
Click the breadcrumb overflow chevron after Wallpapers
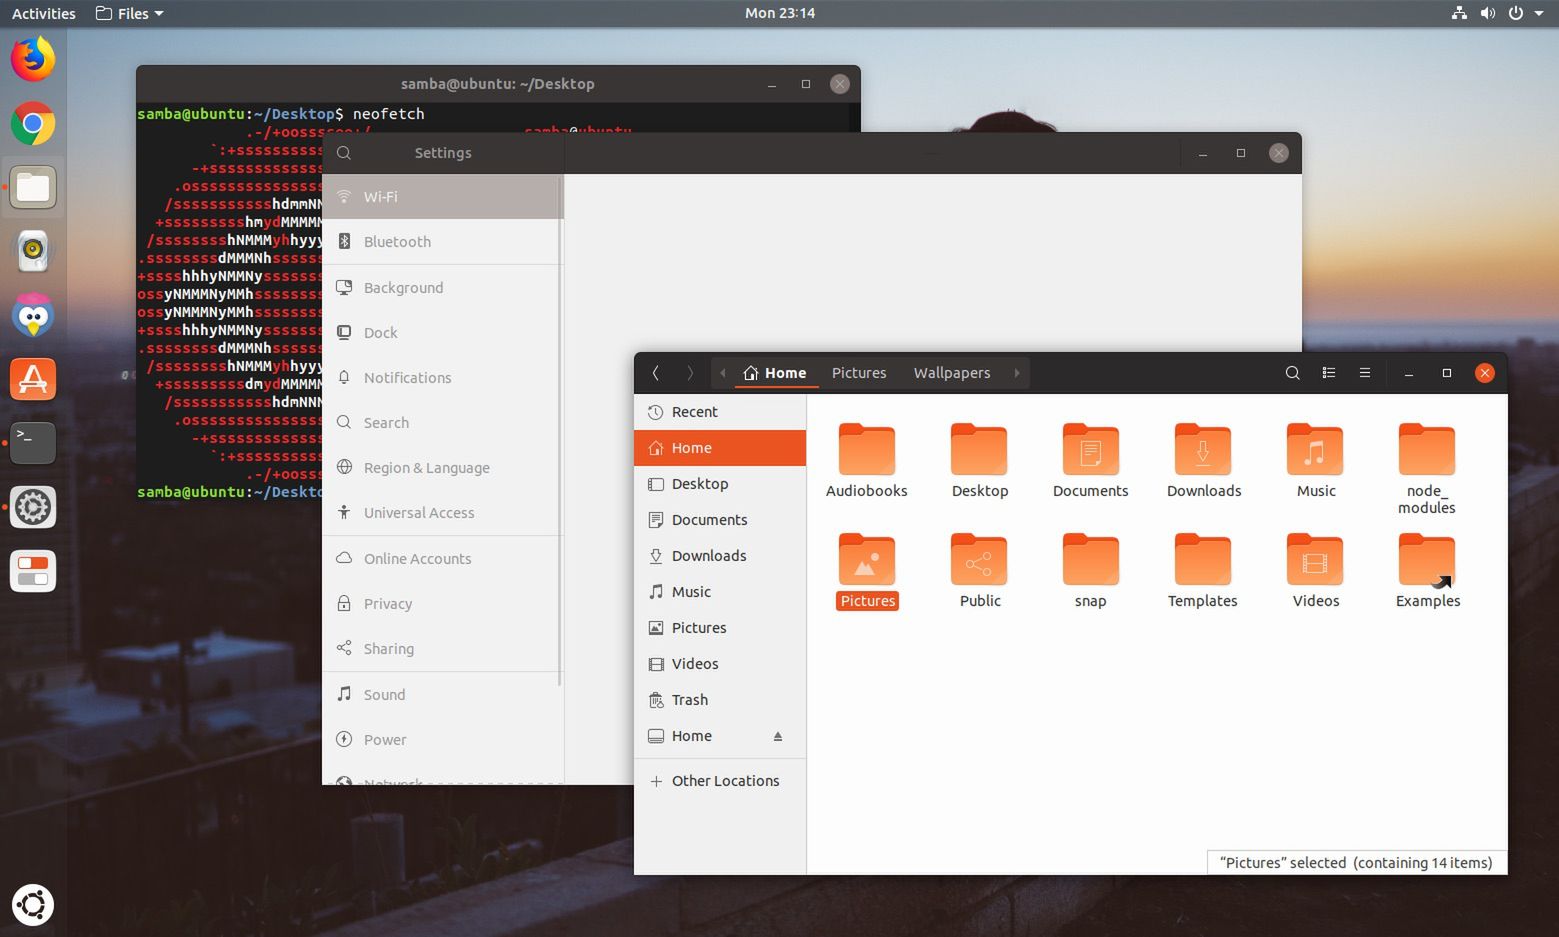[1017, 372]
